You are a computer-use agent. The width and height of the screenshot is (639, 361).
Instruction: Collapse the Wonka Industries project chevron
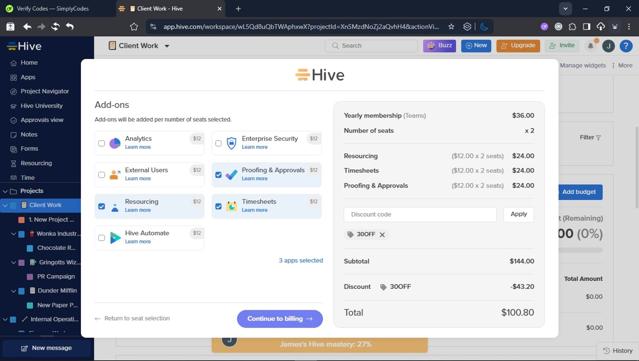pyautogui.click(x=13, y=234)
